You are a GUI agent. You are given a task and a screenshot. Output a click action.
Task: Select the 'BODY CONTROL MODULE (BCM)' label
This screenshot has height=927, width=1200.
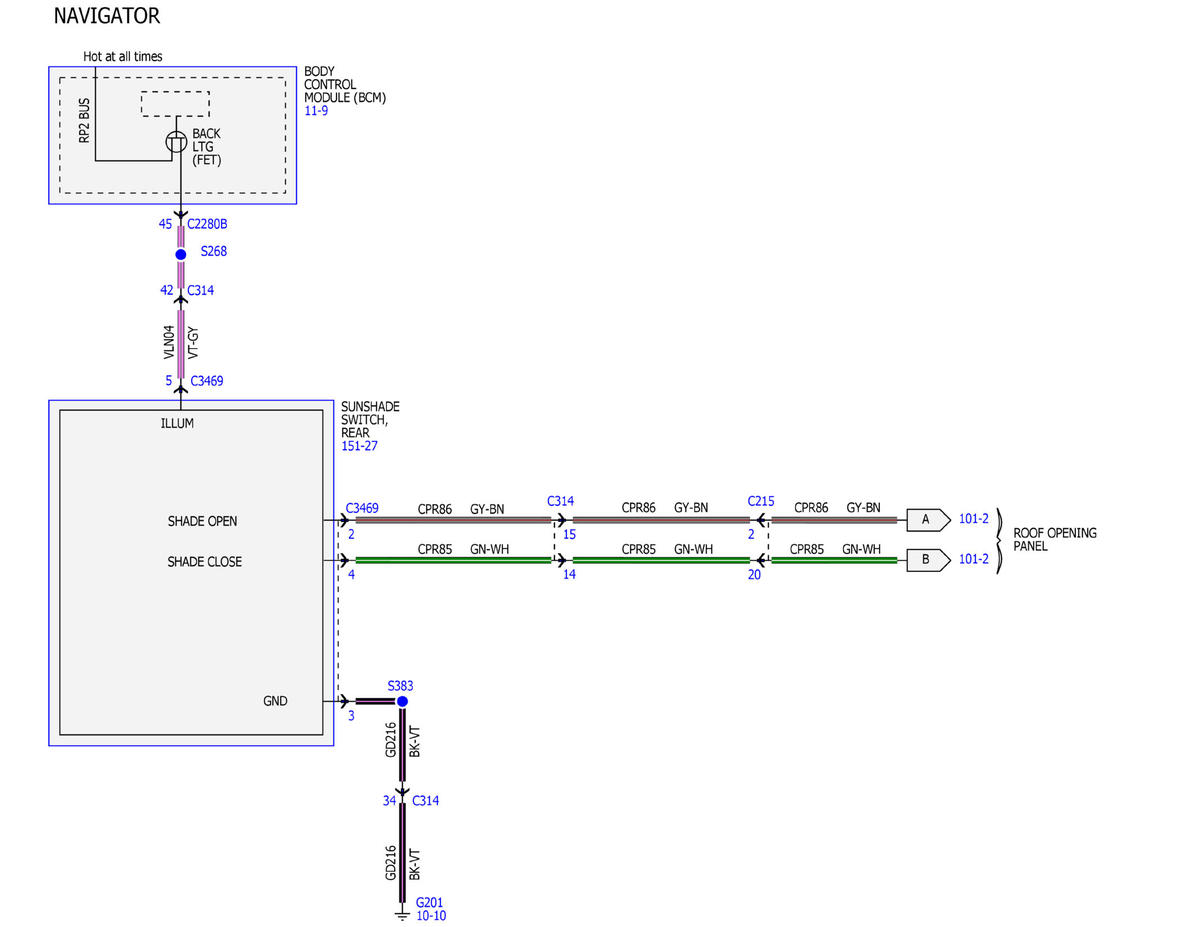tap(345, 85)
